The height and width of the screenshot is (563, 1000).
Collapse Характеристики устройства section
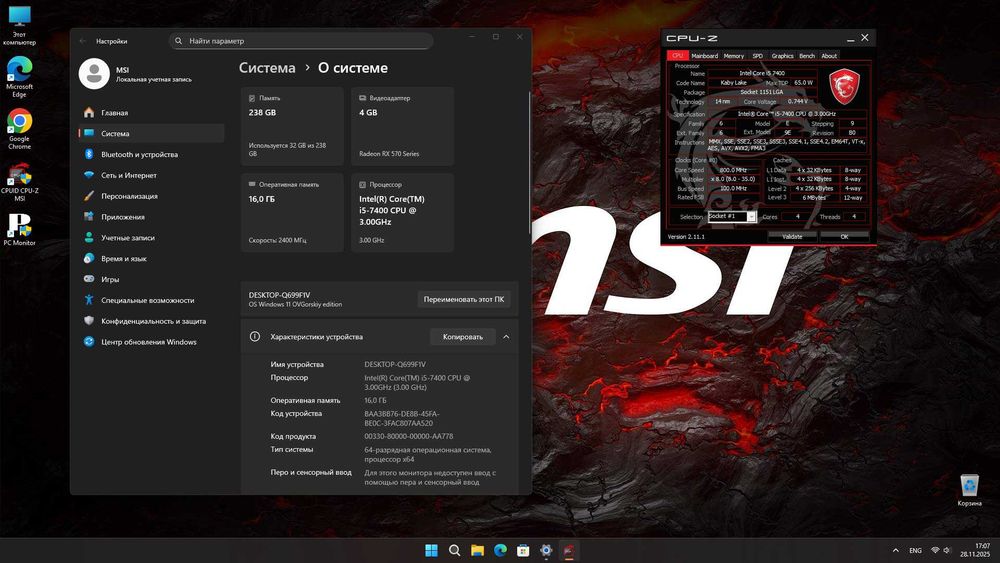(x=506, y=337)
